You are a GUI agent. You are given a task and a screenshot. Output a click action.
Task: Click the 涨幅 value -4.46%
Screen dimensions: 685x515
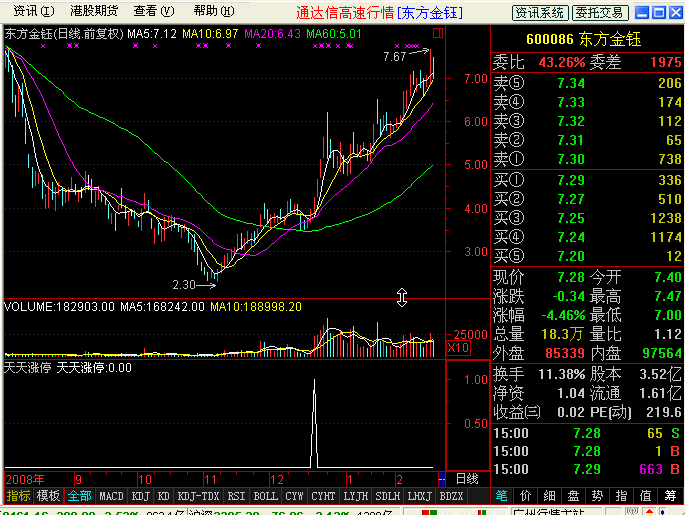coord(563,315)
